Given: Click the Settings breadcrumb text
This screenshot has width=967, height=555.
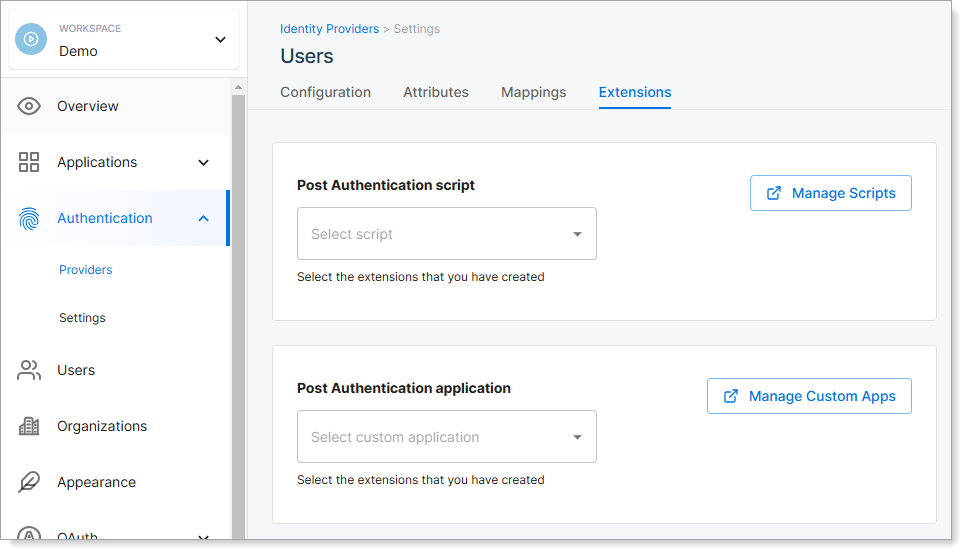Looking at the screenshot, I should [417, 29].
